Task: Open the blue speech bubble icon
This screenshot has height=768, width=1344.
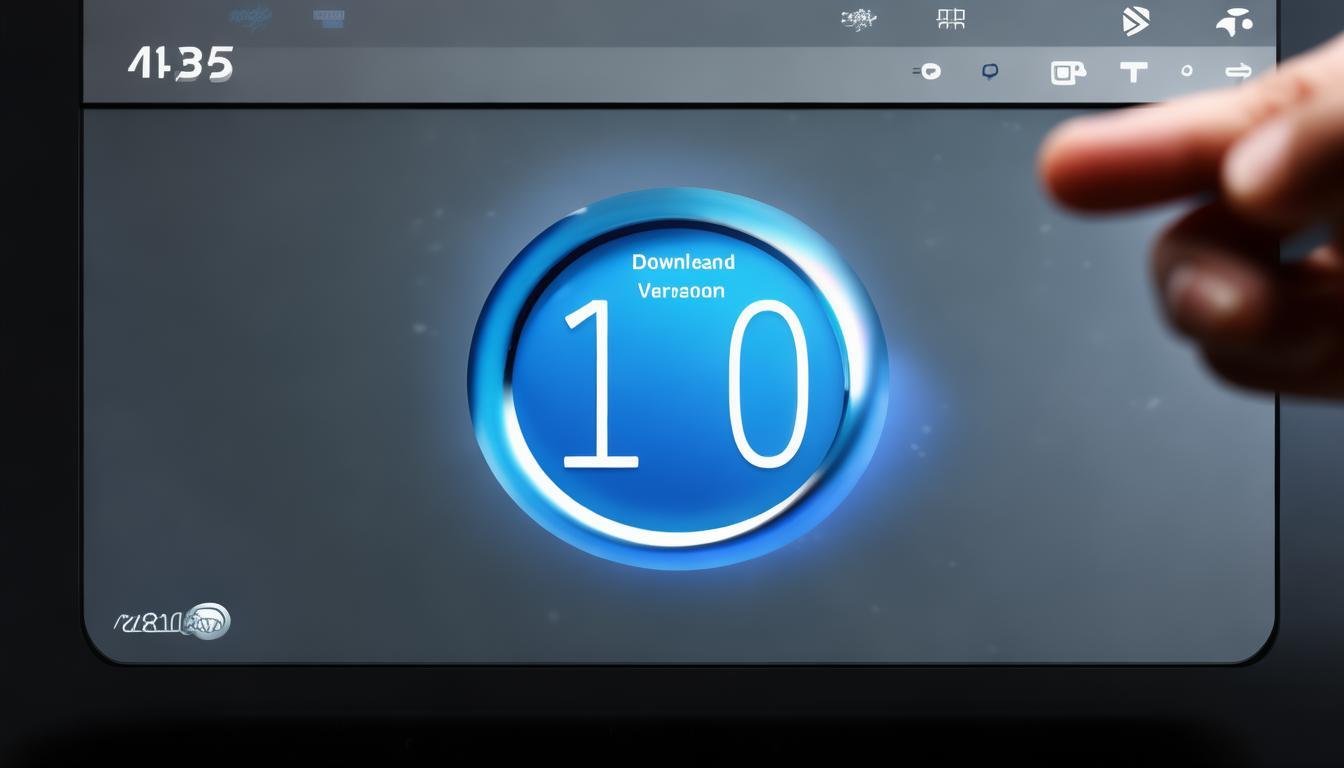Action: [x=990, y=71]
